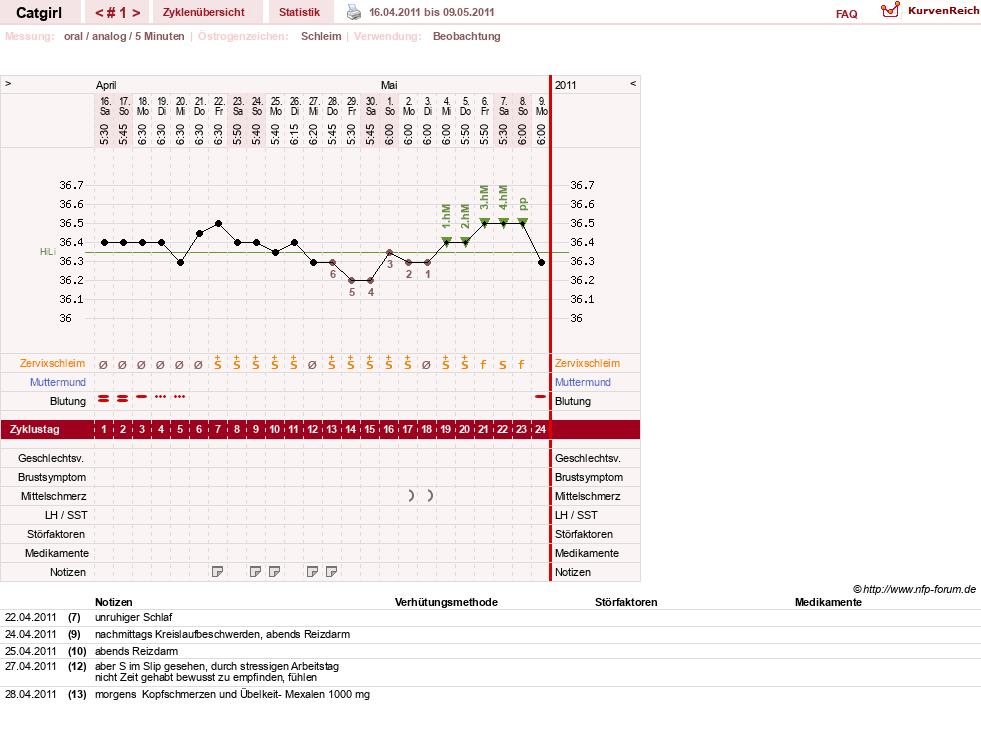
Task: Click the 1.hM triangle marker
Action: click(447, 241)
